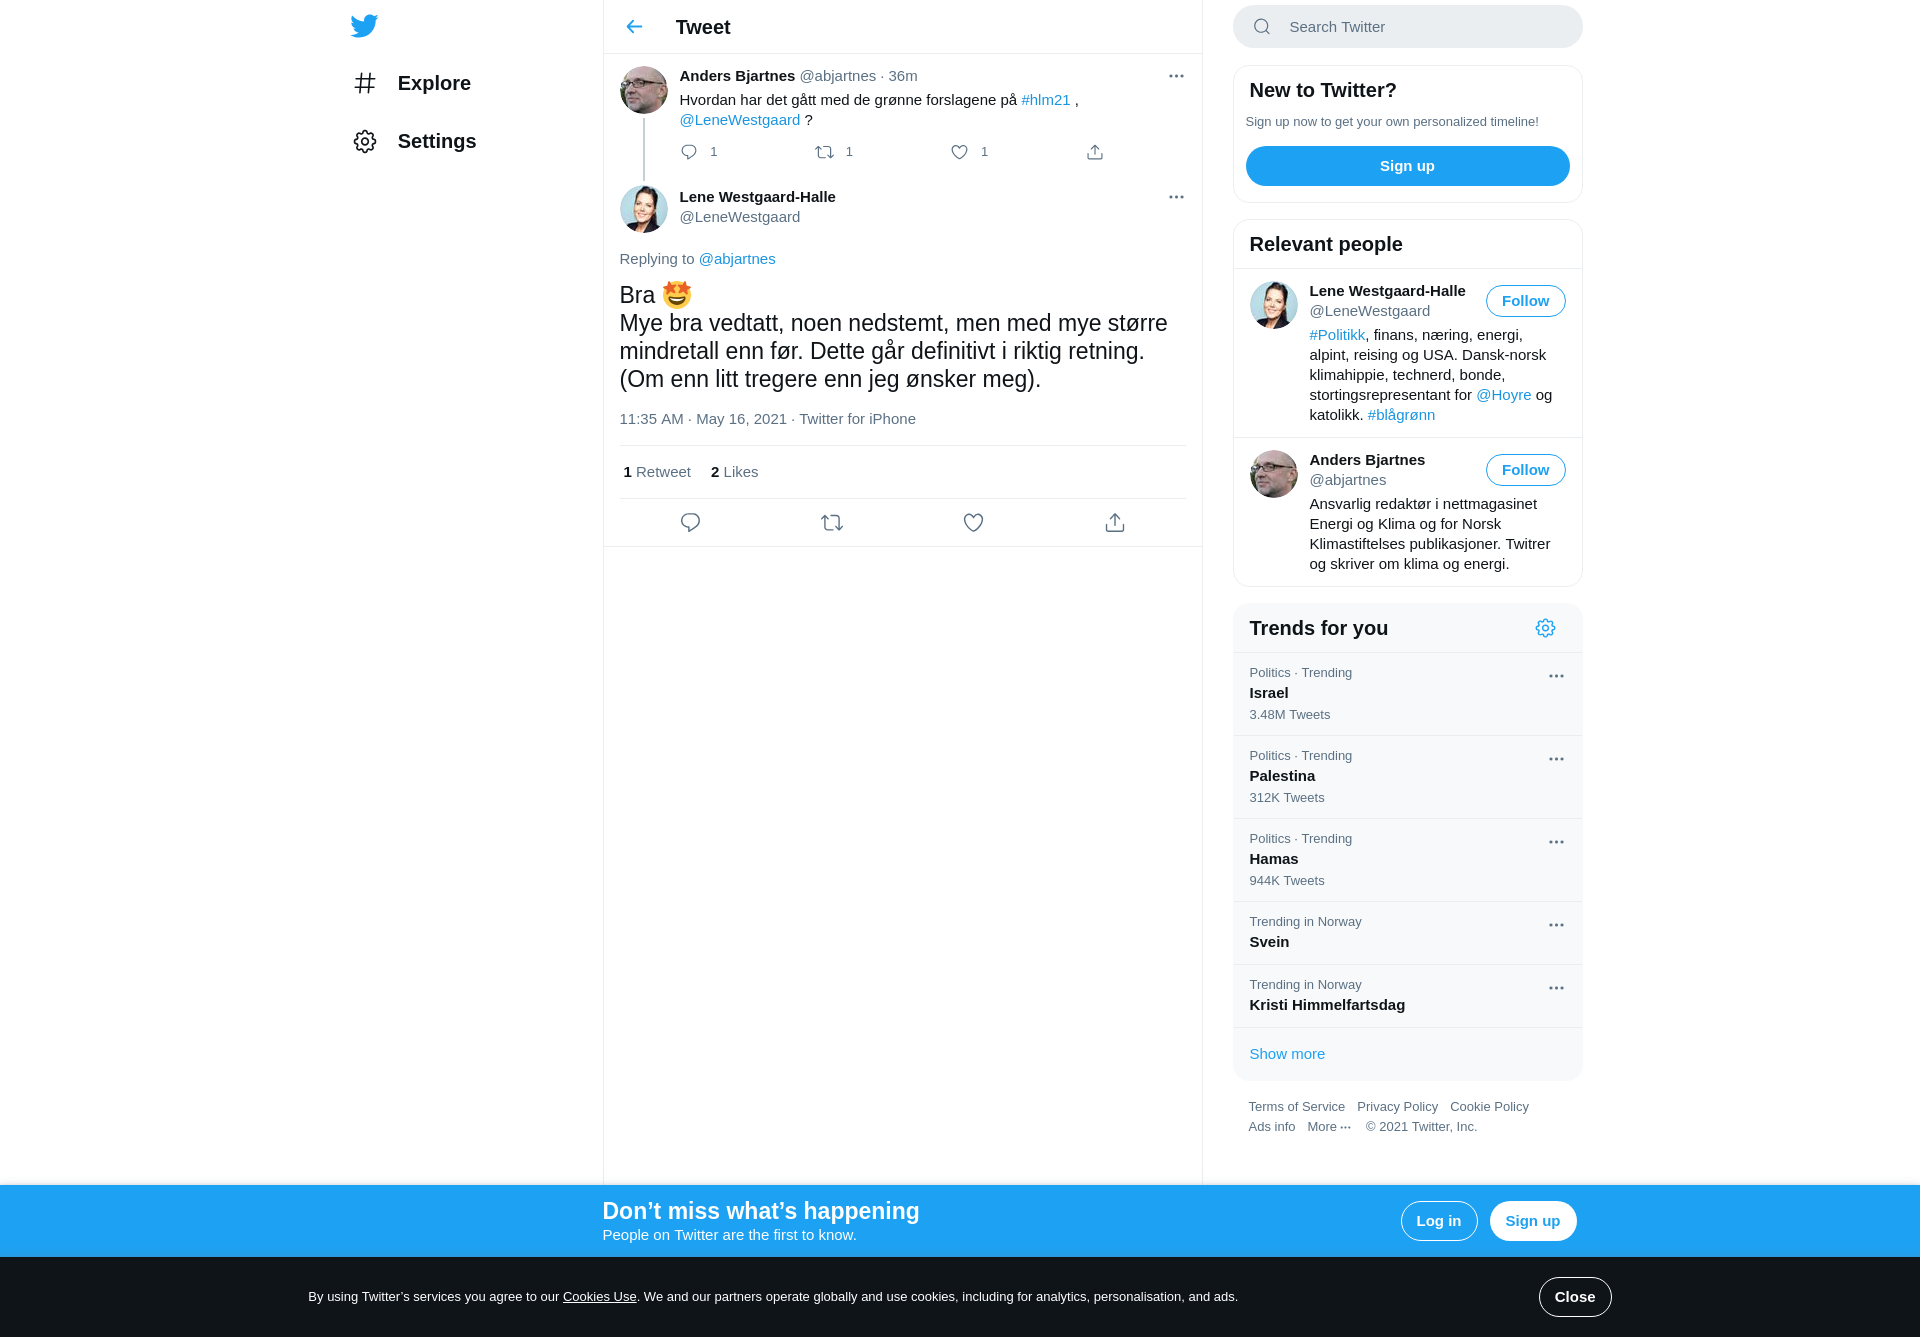The image size is (1920, 1337).
Task: Like Lene Westgaard-Halle's main tweet
Action: (973, 523)
